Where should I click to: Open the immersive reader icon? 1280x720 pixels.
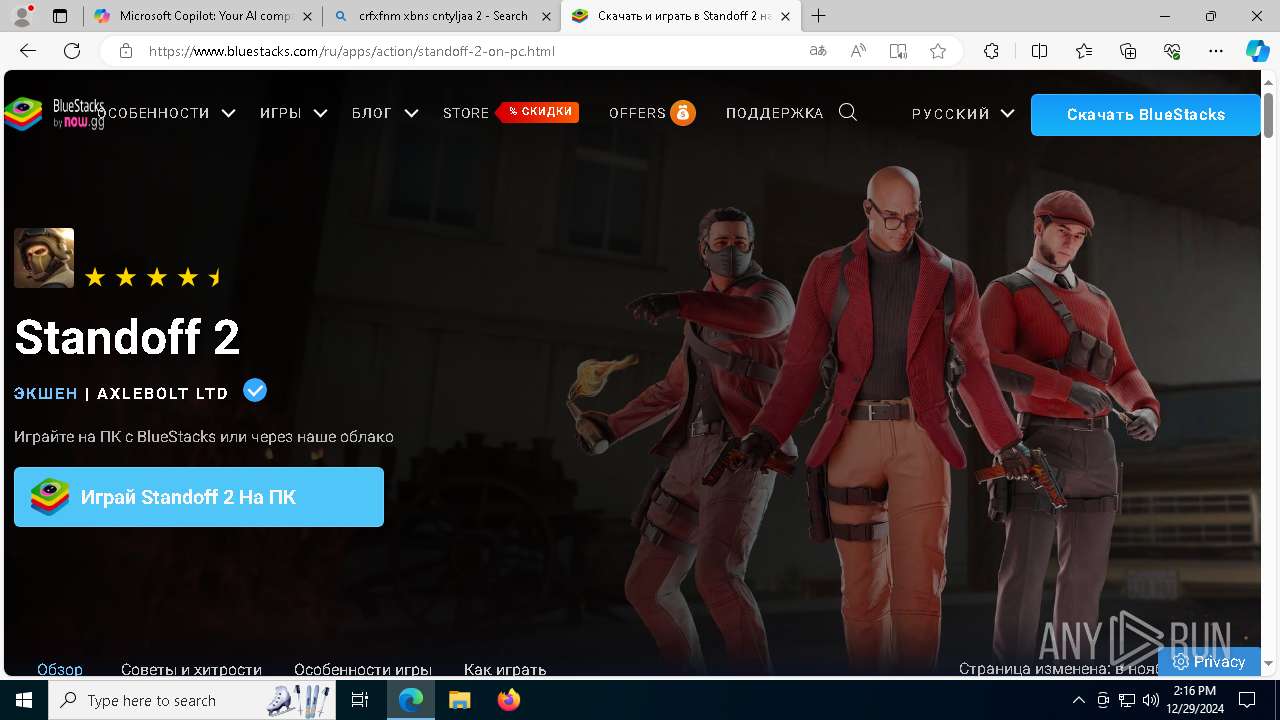click(x=898, y=51)
